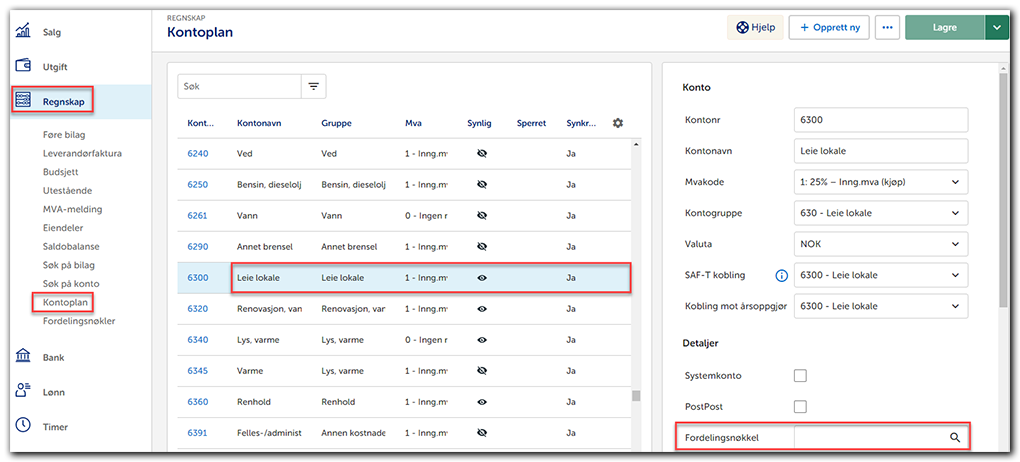The height and width of the screenshot is (462, 1020).
Task: Open account number 6320 link
Action: tap(198, 309)
